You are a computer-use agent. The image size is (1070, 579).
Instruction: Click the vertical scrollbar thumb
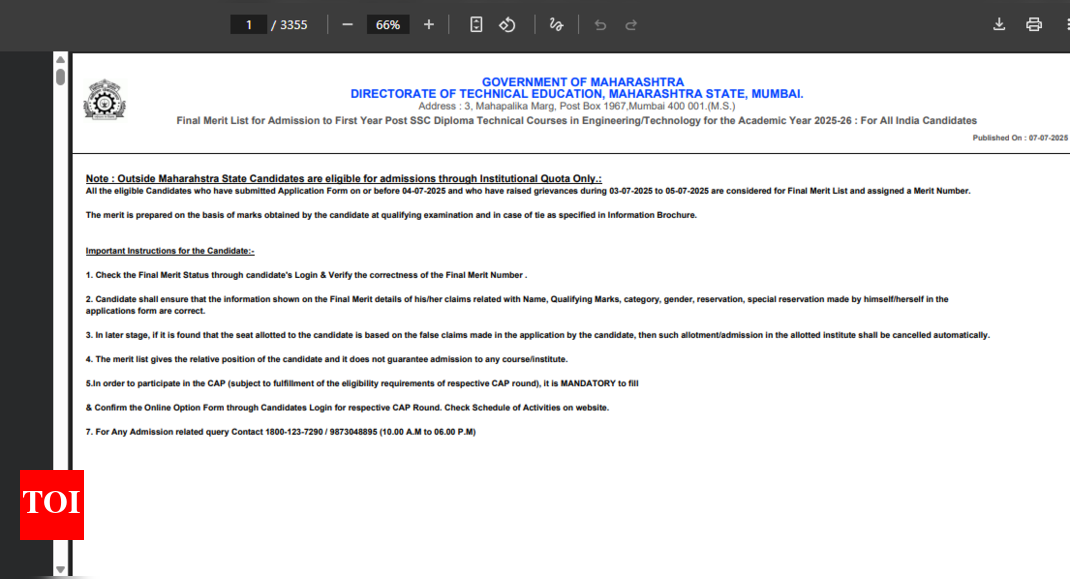[x=60, y=77]
